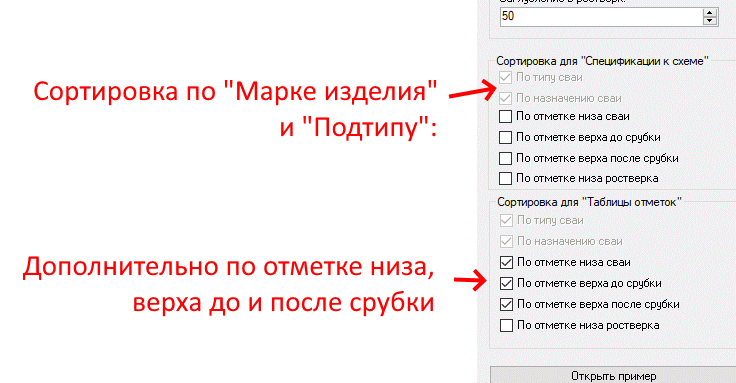
Task: Click the spinner down arrow for value 50
Action: tap(710, 21)
